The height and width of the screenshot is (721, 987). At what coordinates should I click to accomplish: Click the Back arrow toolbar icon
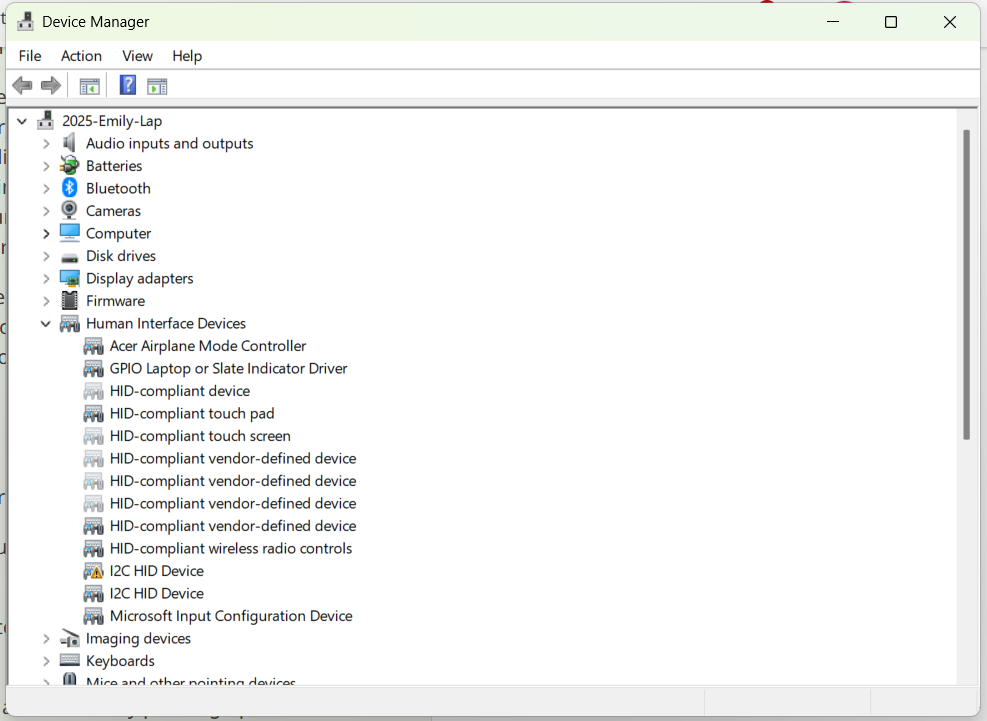click(x=23, y=86)
